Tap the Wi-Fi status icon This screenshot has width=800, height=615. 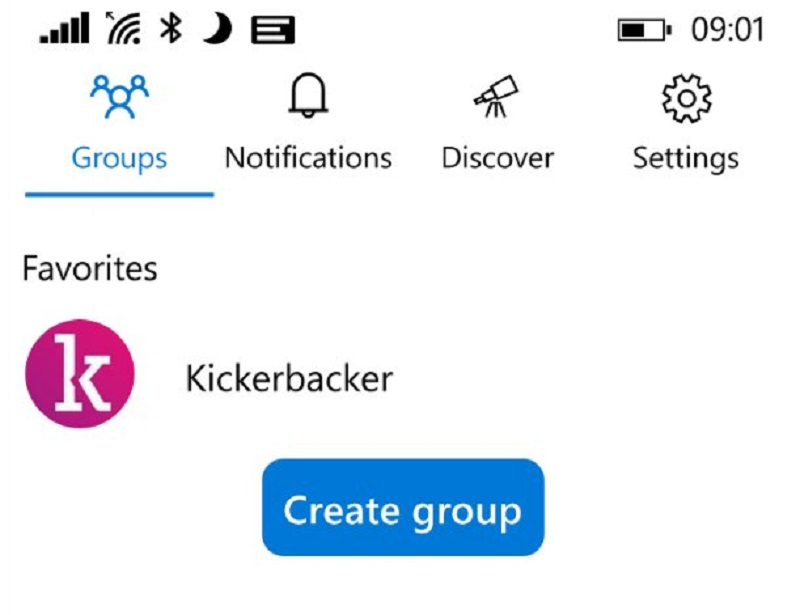coord(123,29)
